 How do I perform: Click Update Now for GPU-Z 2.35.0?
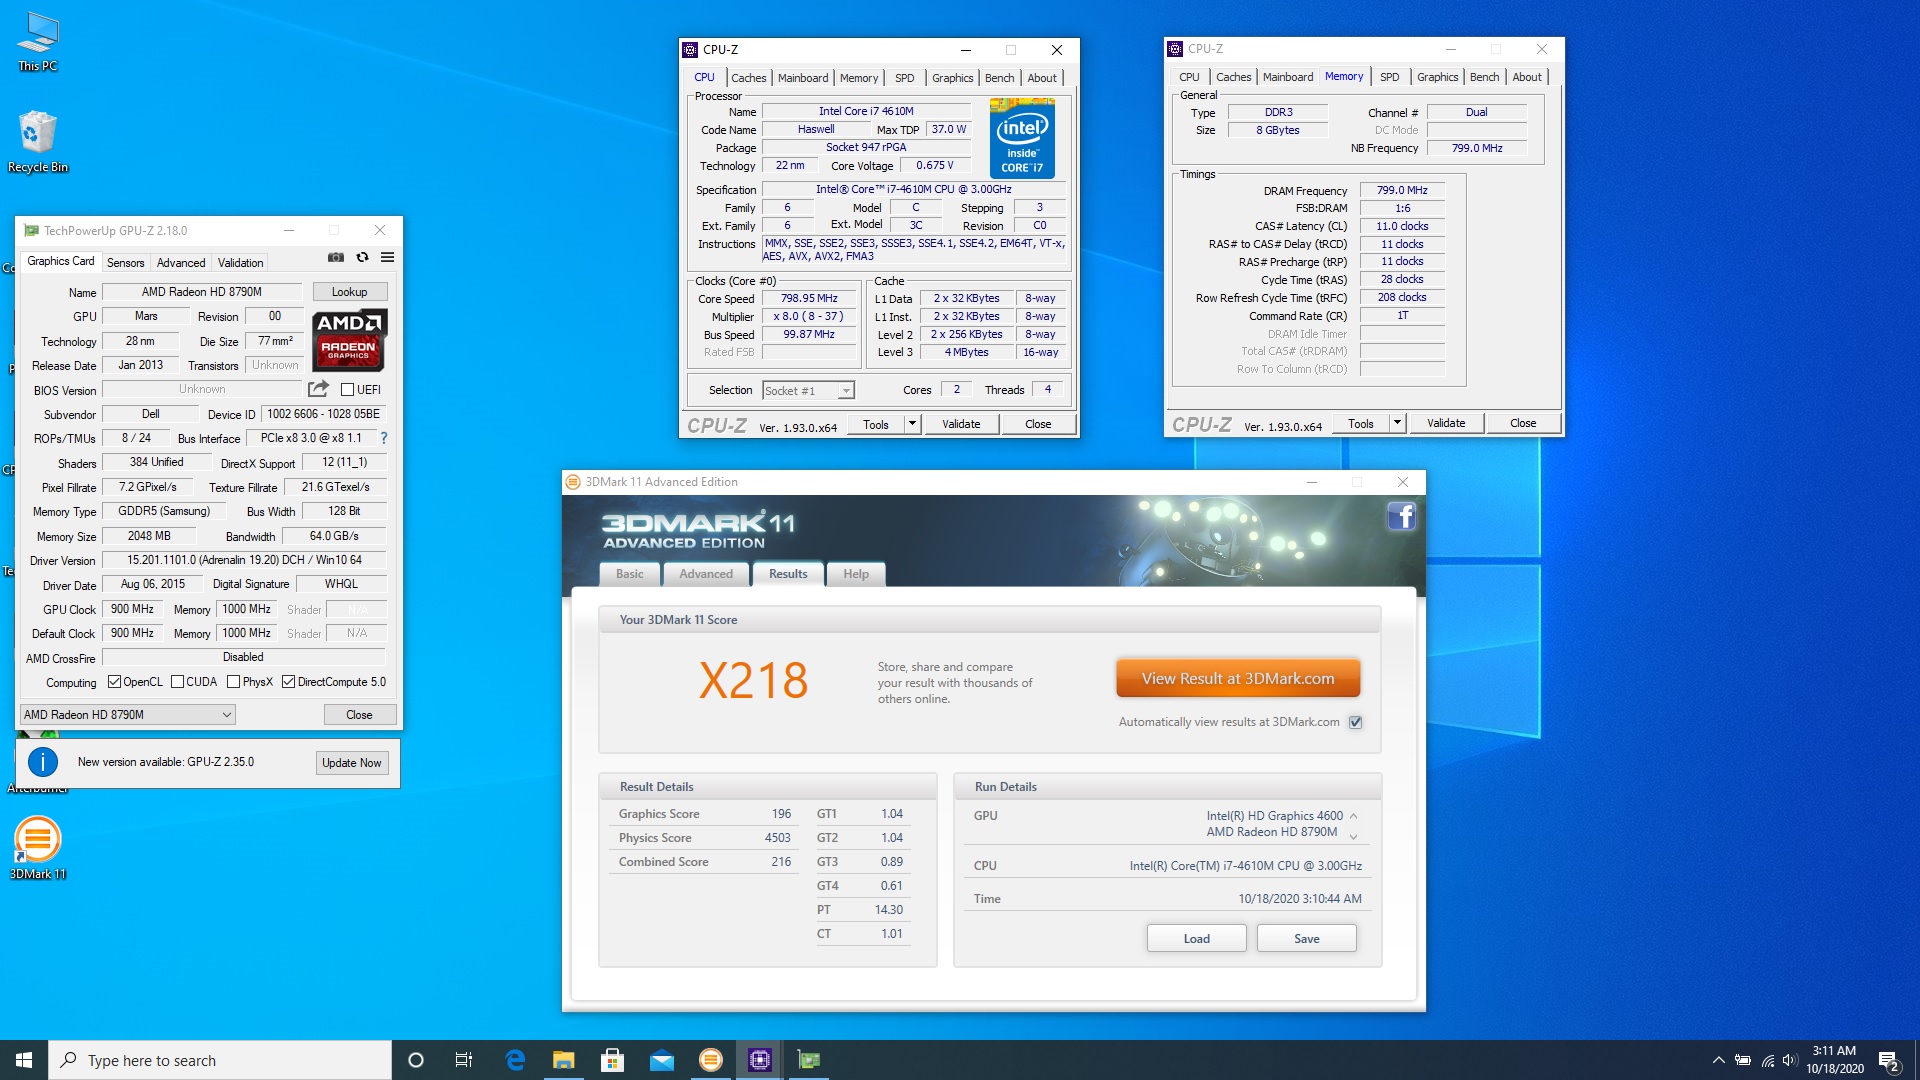click(351, 763)
